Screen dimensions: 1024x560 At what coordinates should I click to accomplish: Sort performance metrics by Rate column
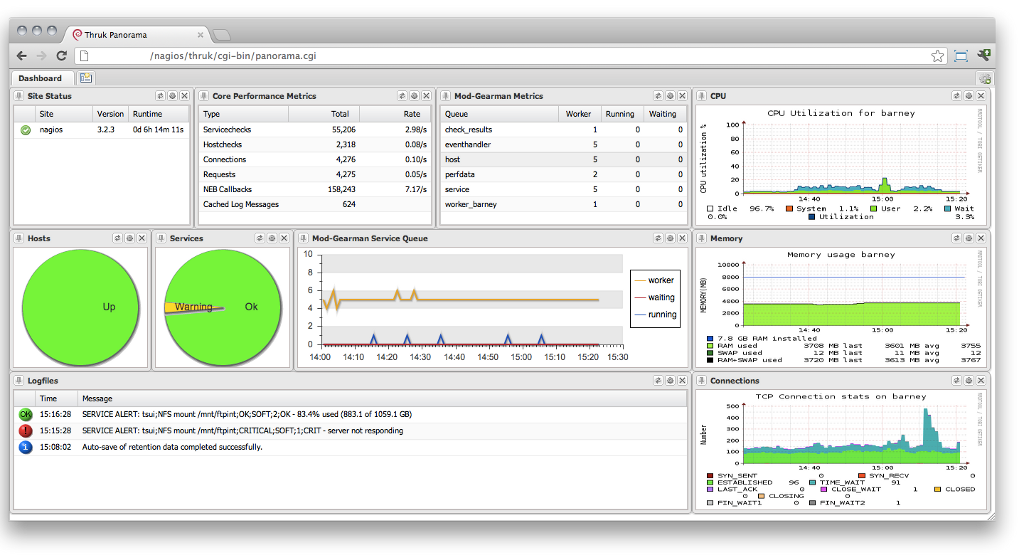[x=395, y=114]
